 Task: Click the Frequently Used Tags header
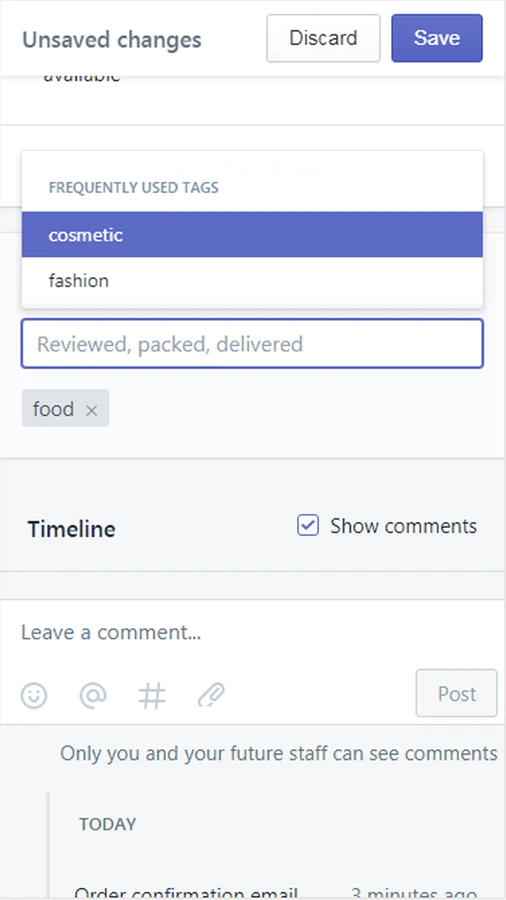click(x=134, y=188)
